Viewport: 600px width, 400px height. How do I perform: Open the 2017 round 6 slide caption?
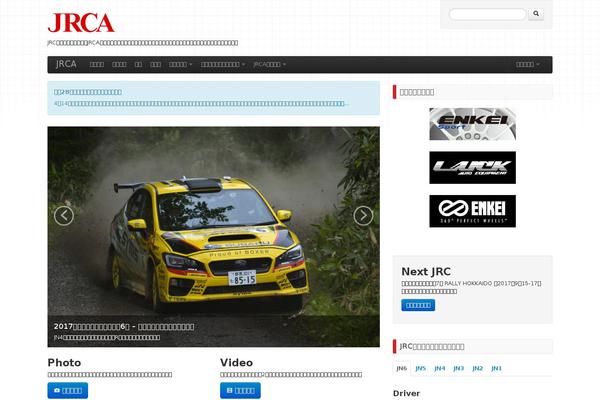(x=124, y=327)
